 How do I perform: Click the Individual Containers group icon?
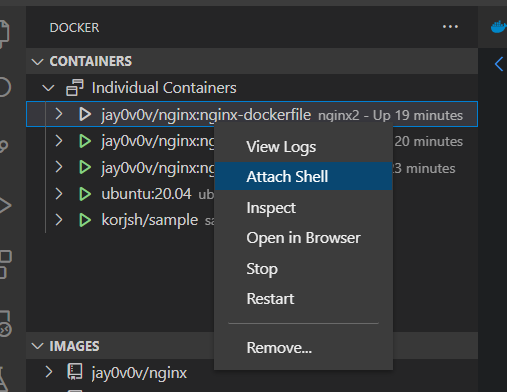(x=75, y=88)
